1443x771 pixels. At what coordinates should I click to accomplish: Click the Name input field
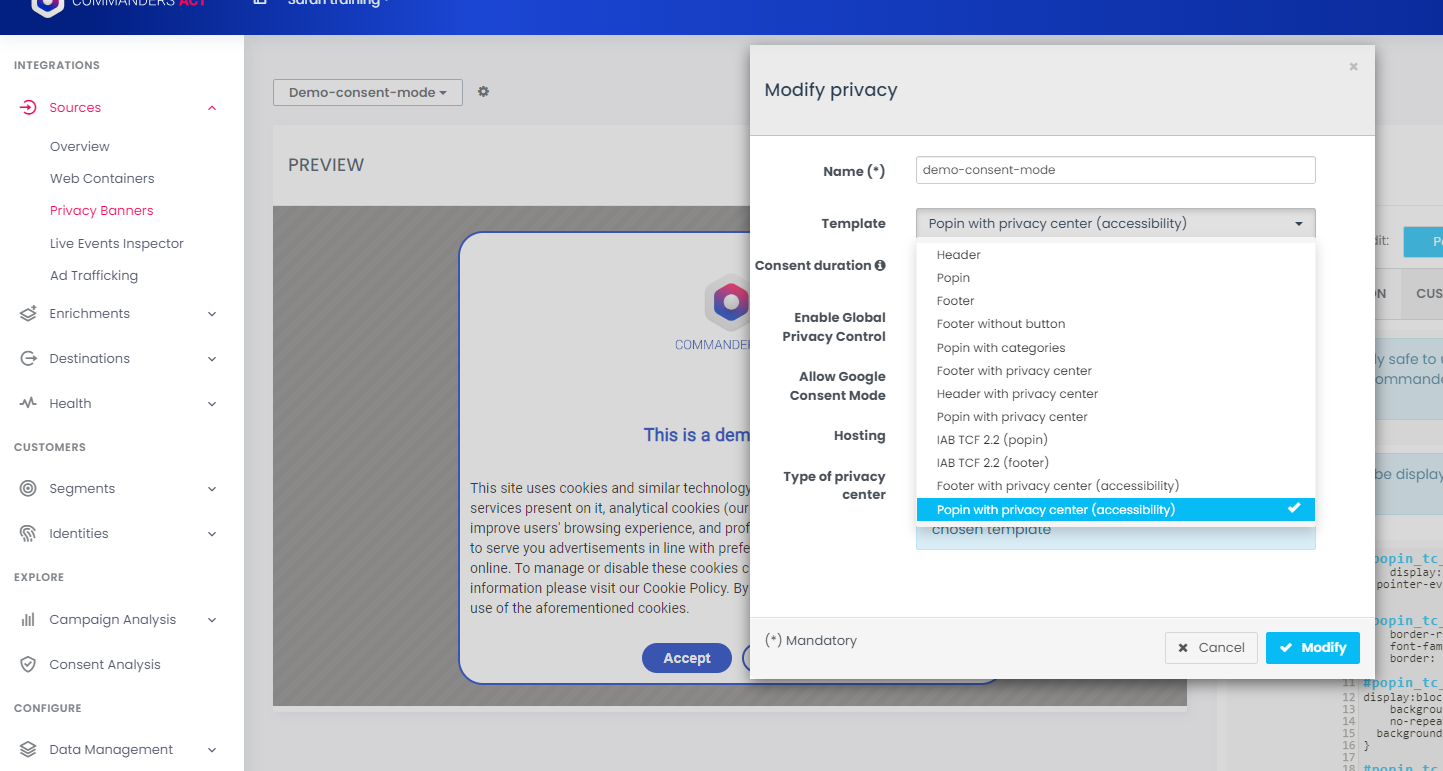(1115, 170)
